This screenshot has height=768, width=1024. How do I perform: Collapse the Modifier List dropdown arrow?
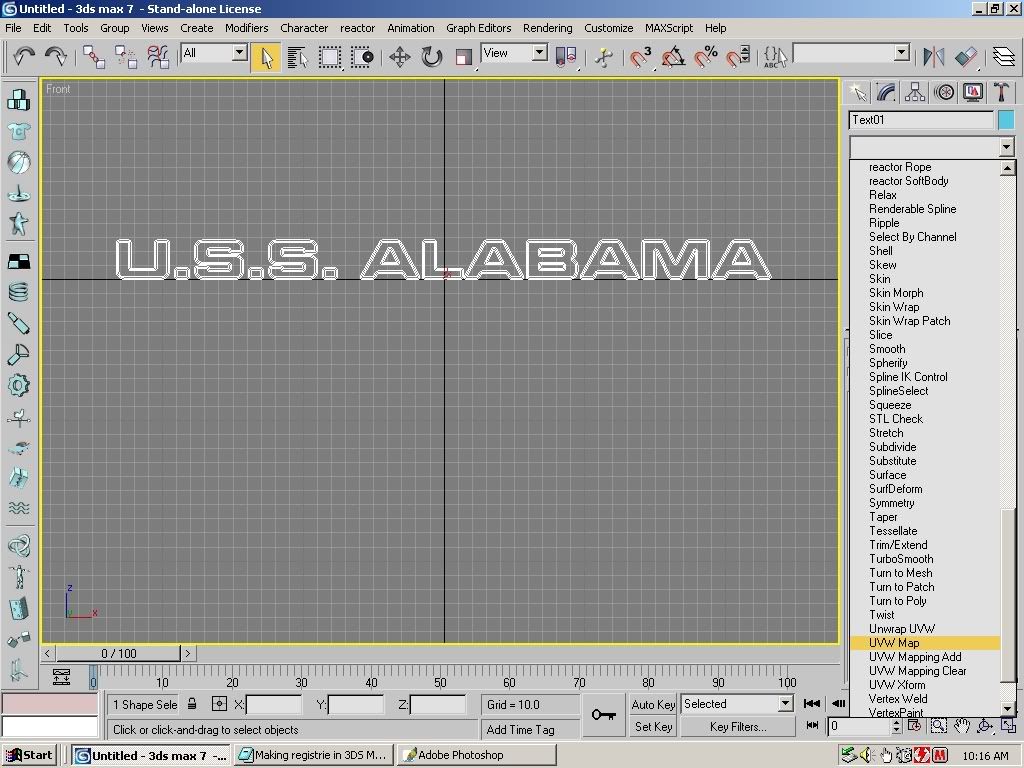[1006, 147]
